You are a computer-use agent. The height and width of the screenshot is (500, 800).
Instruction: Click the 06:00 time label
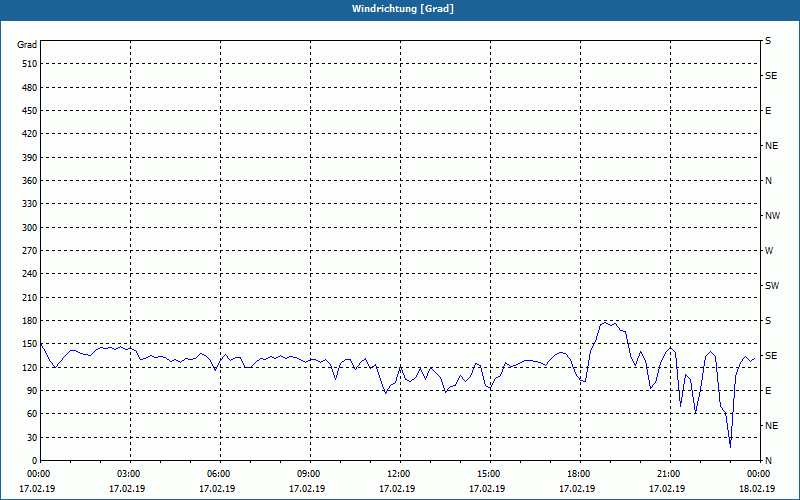tap(217, 474)
